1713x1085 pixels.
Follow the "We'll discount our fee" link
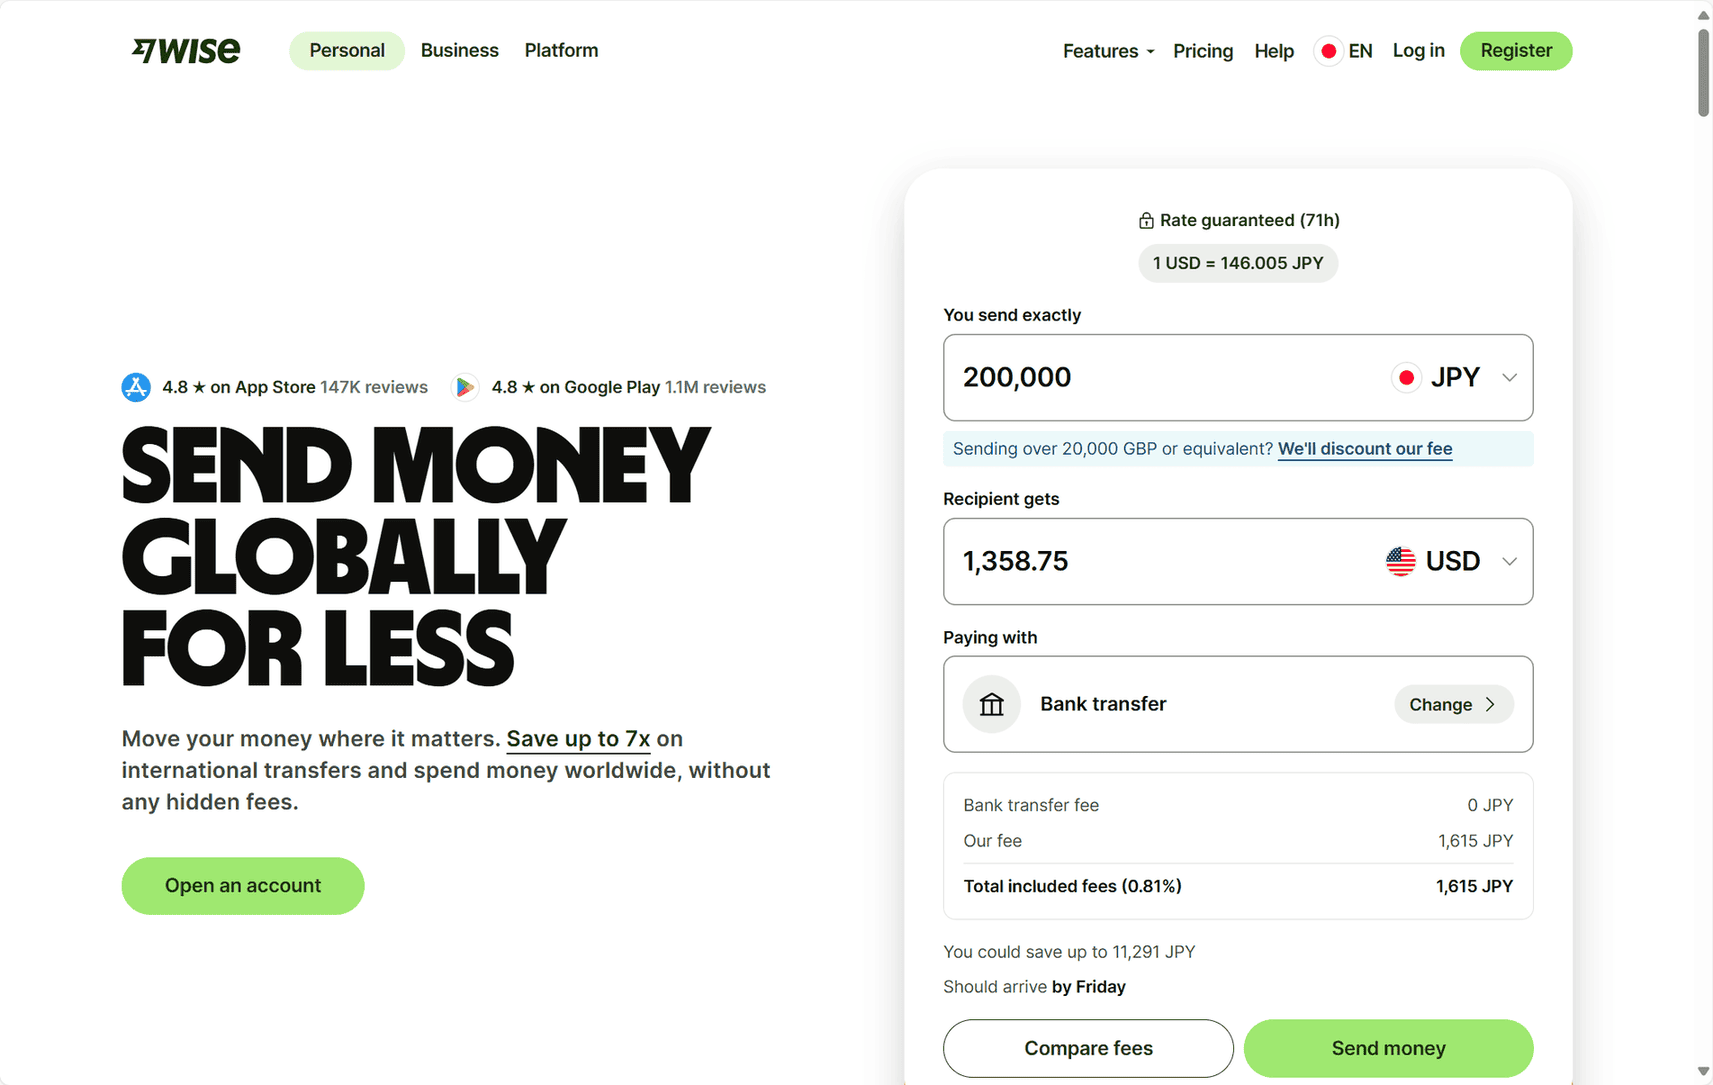(x=1364, y=449)
